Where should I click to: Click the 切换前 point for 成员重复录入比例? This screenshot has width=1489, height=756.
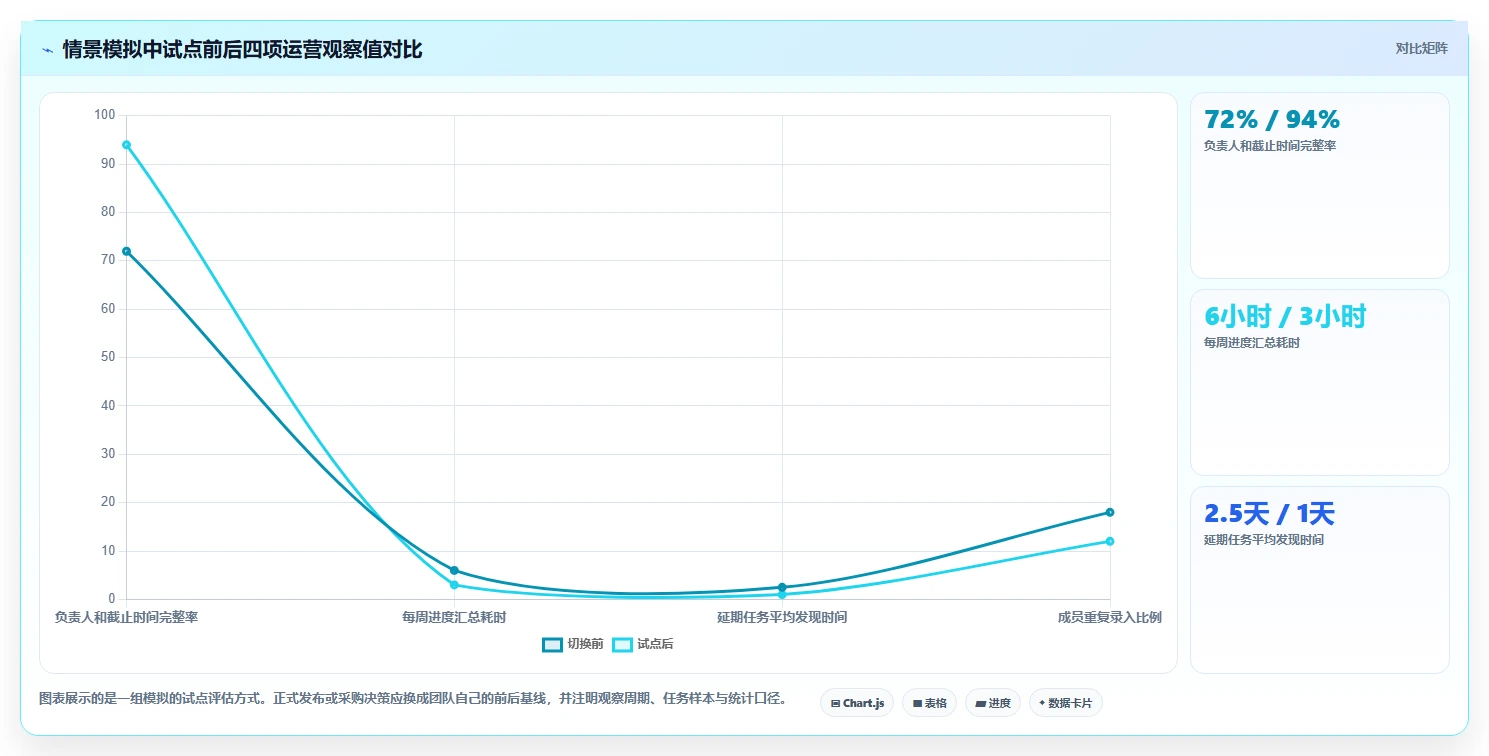pyautogui.click(x=1110, y=512)
